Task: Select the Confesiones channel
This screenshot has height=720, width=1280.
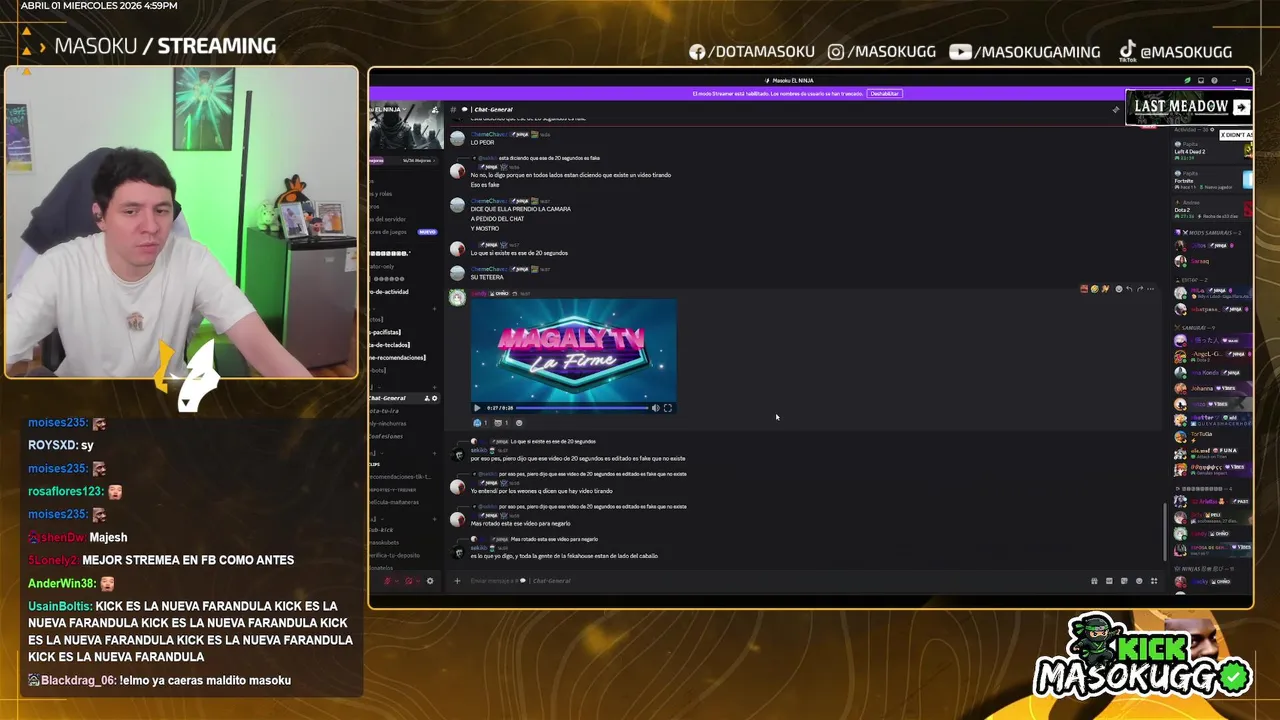Action: pyautogui.click(x=386, y=436)
